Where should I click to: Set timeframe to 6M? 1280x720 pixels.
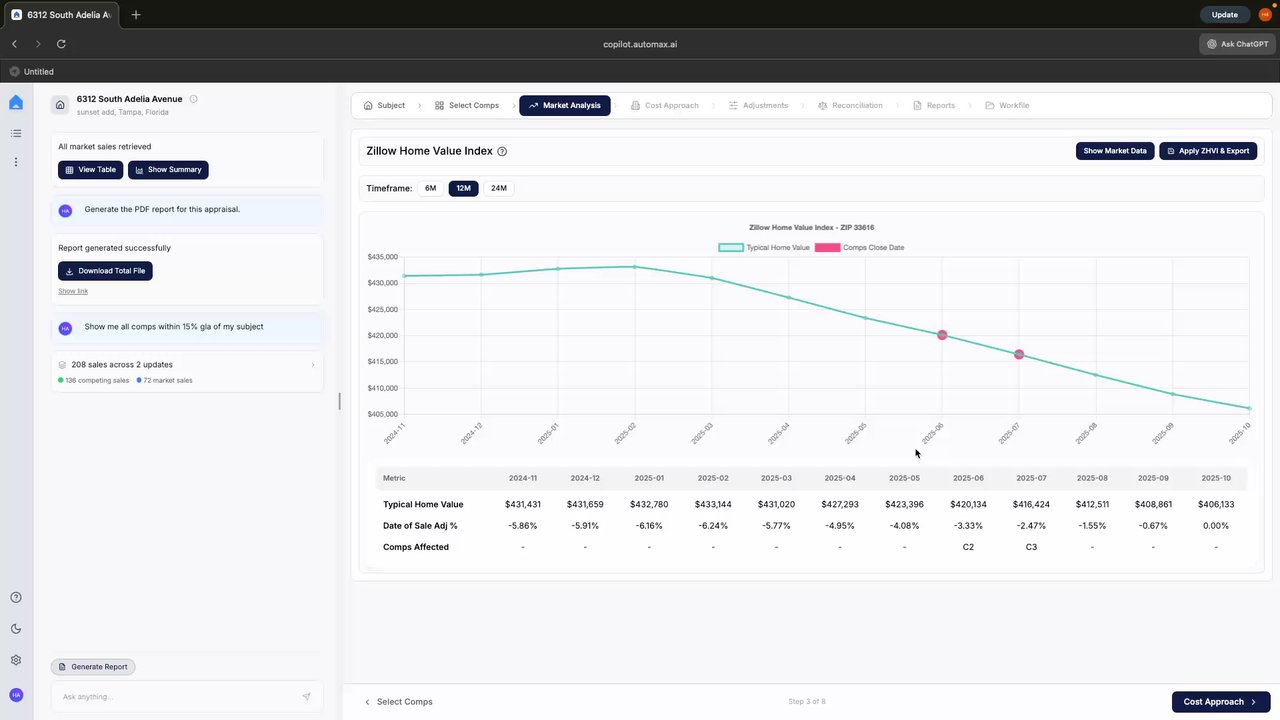coord(430,188)
